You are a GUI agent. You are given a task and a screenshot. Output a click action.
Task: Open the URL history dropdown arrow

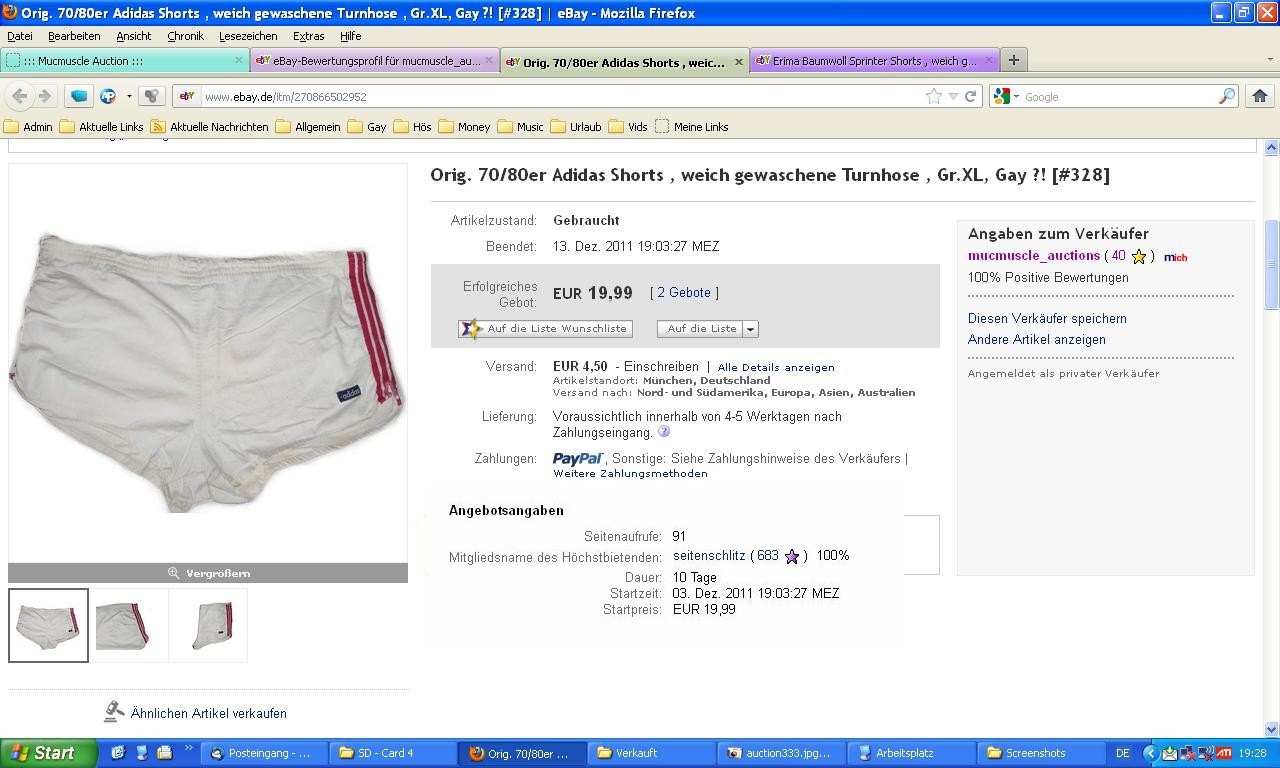(953, 96)
